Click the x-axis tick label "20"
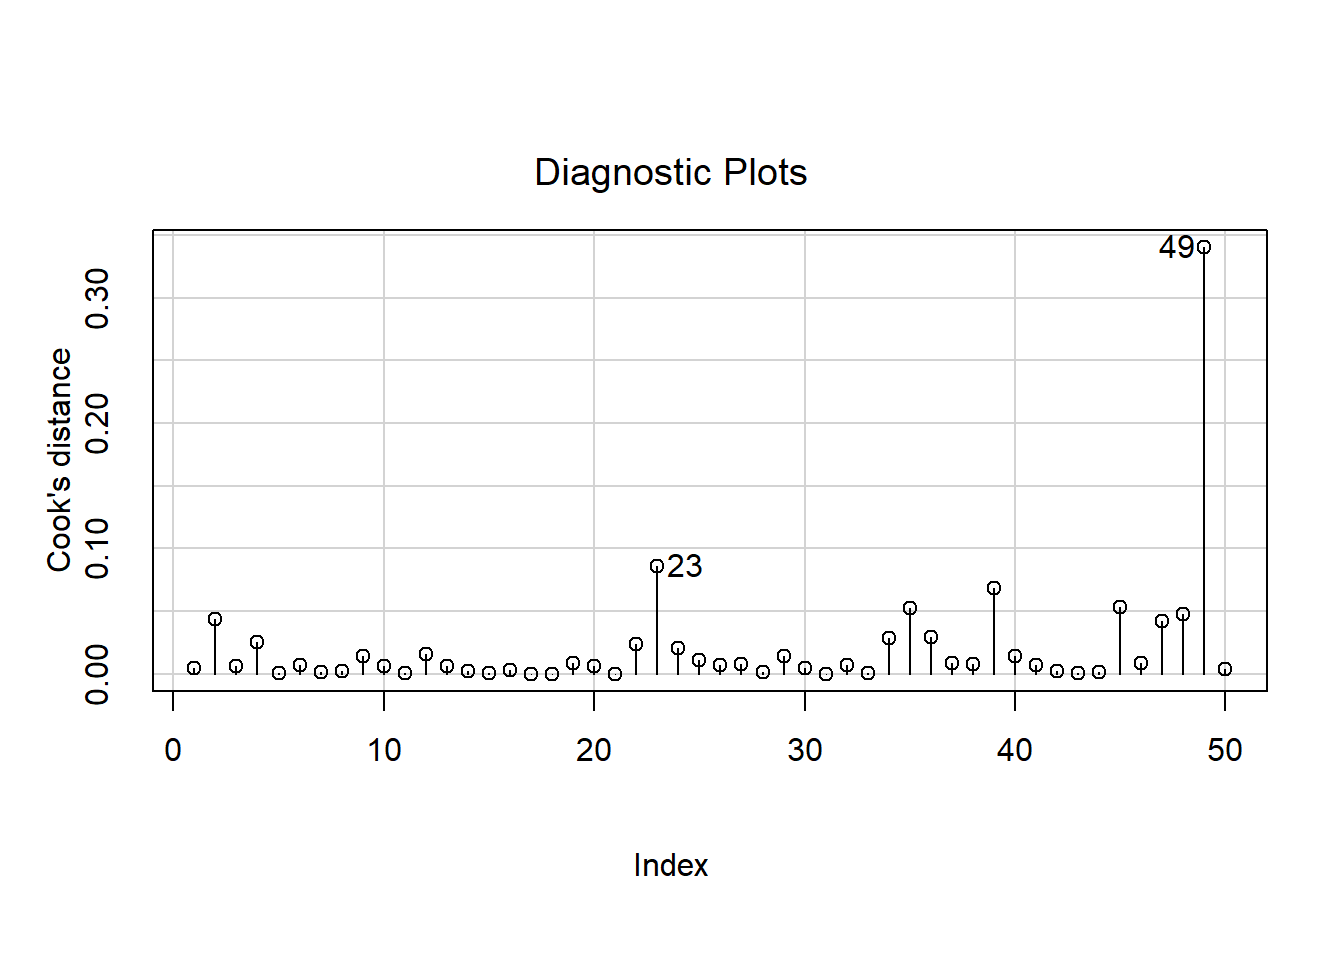Viewport: 1344px width, 960px height. tap(594, 750)
